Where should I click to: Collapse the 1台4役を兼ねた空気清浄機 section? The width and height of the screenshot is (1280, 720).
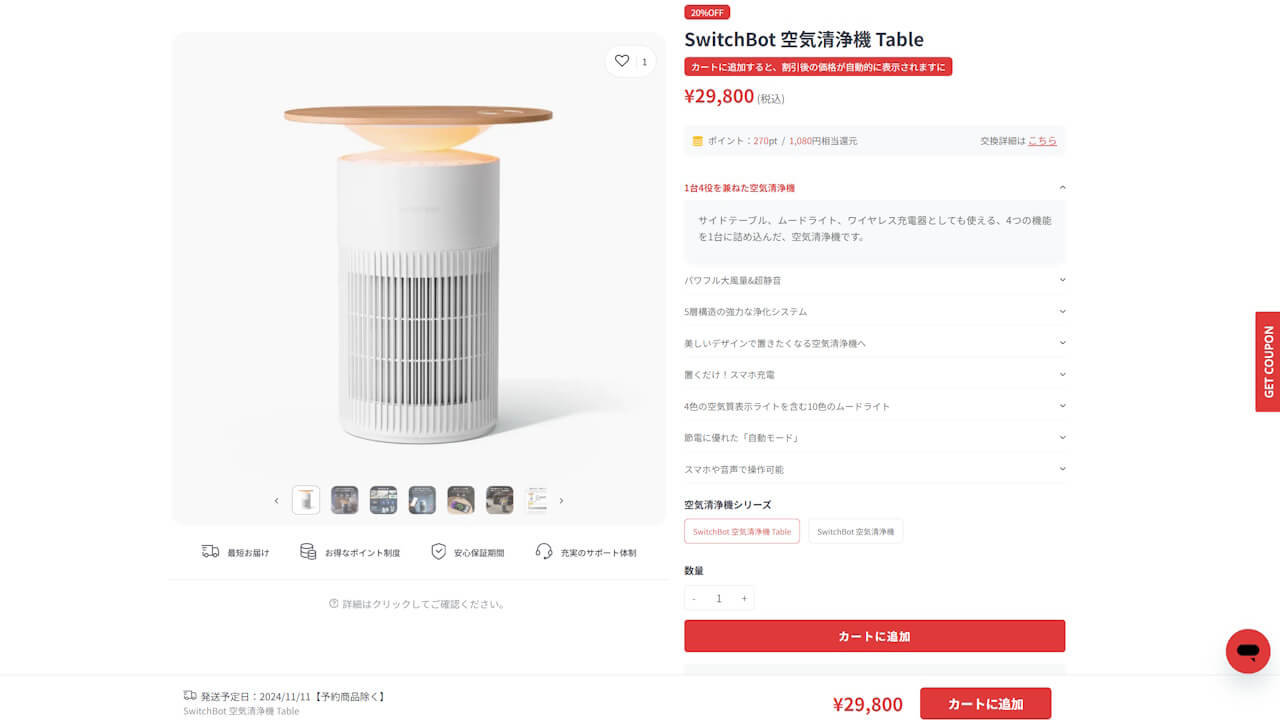1062,188
